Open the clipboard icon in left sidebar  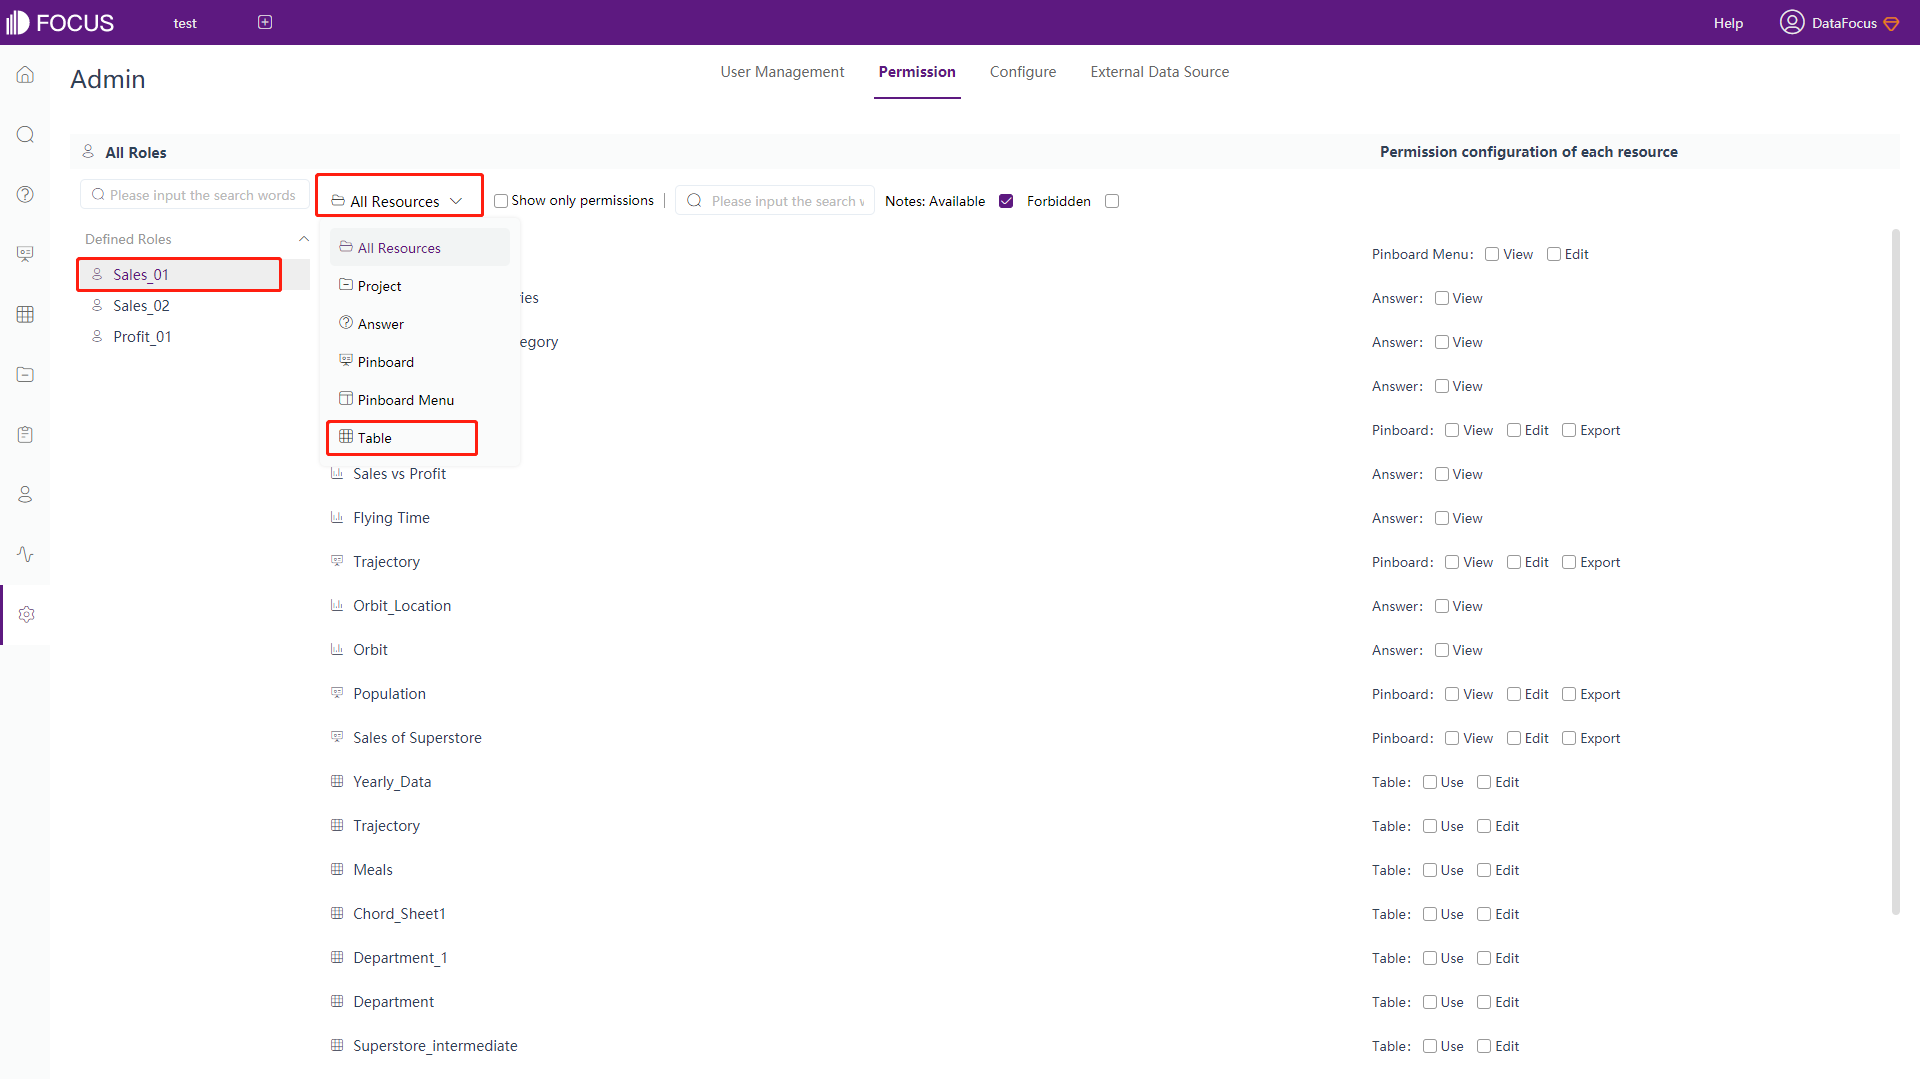click(x=25, y=434)
